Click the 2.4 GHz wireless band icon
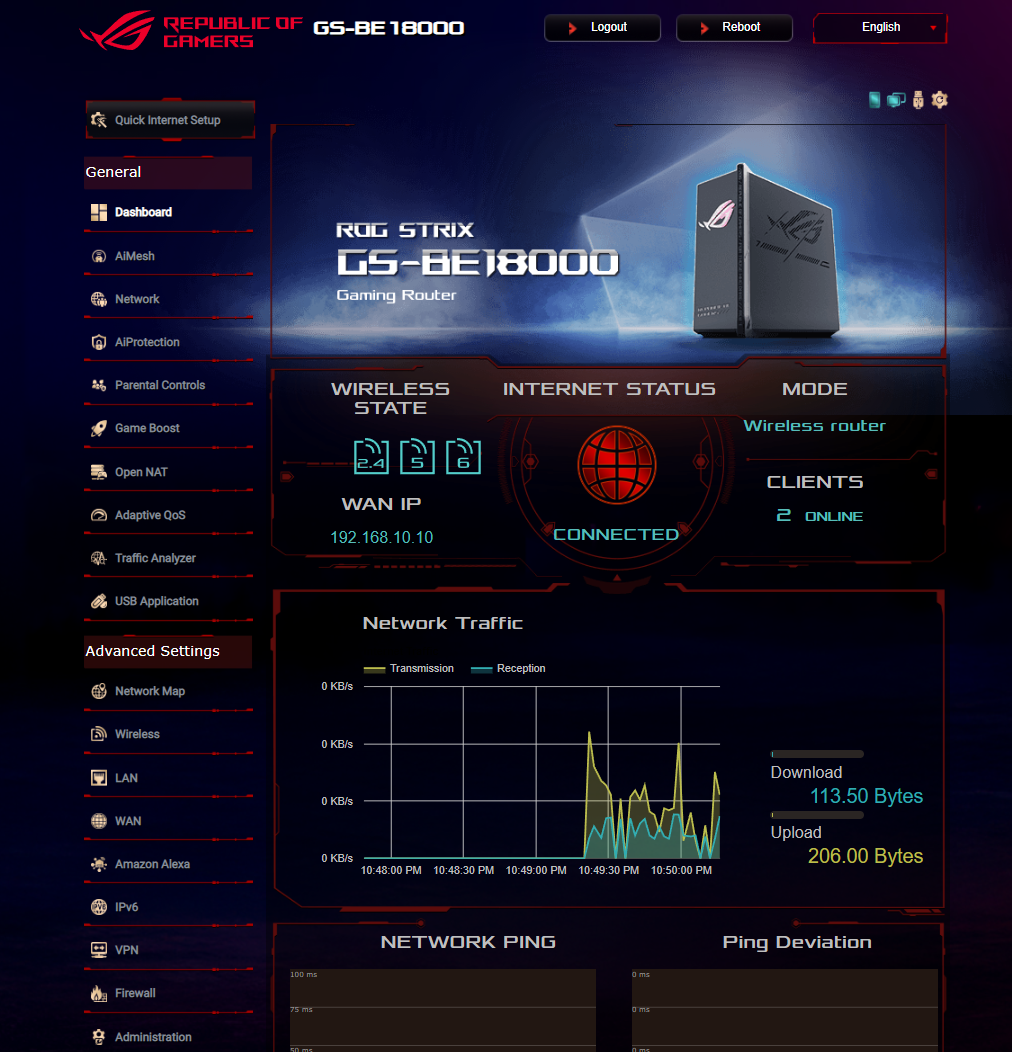1012x1052 pixels. [x=371, y=457]
